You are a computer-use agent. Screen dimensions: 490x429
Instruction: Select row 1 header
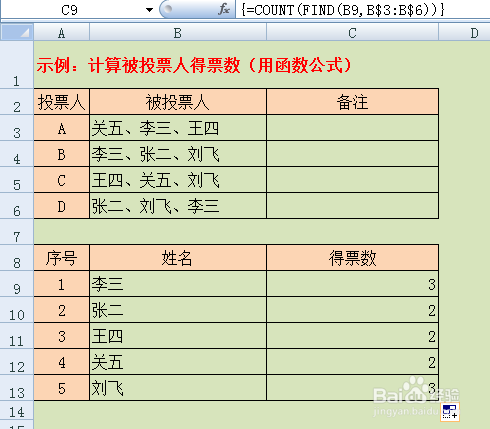click(x=17, y=65)
